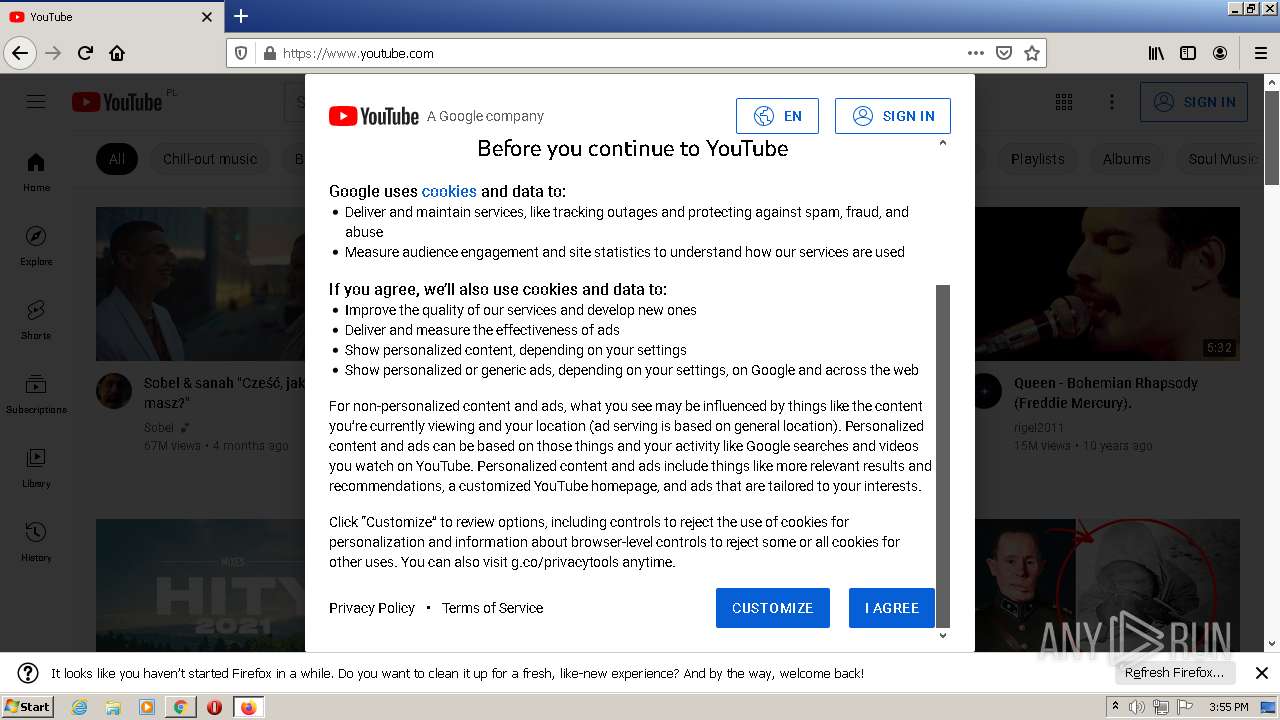Open the Privacy Policy link
This screenshot has height=720, width=1280.
point(372,608)
